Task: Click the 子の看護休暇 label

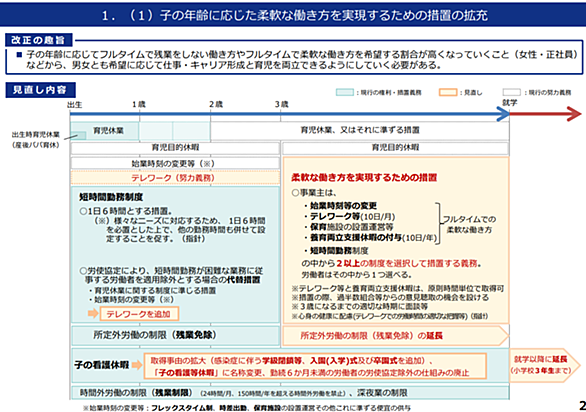Action: (x=101, y=365)
